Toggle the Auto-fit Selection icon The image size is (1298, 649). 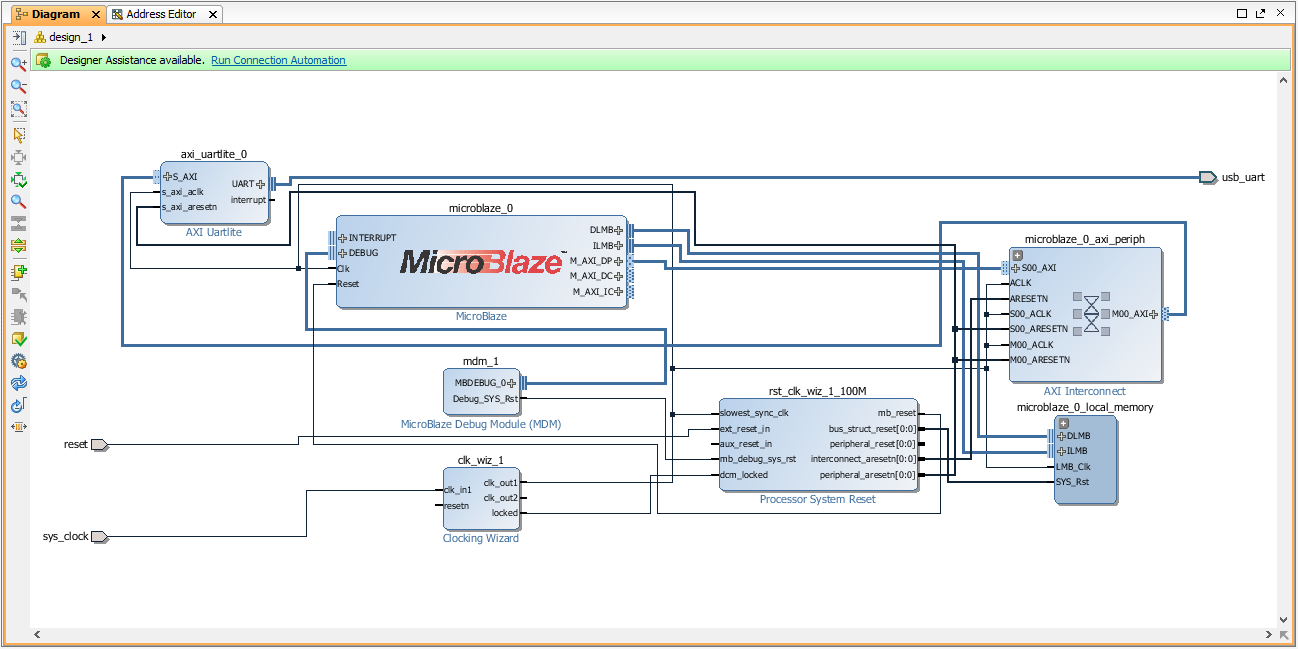(18, 180)
